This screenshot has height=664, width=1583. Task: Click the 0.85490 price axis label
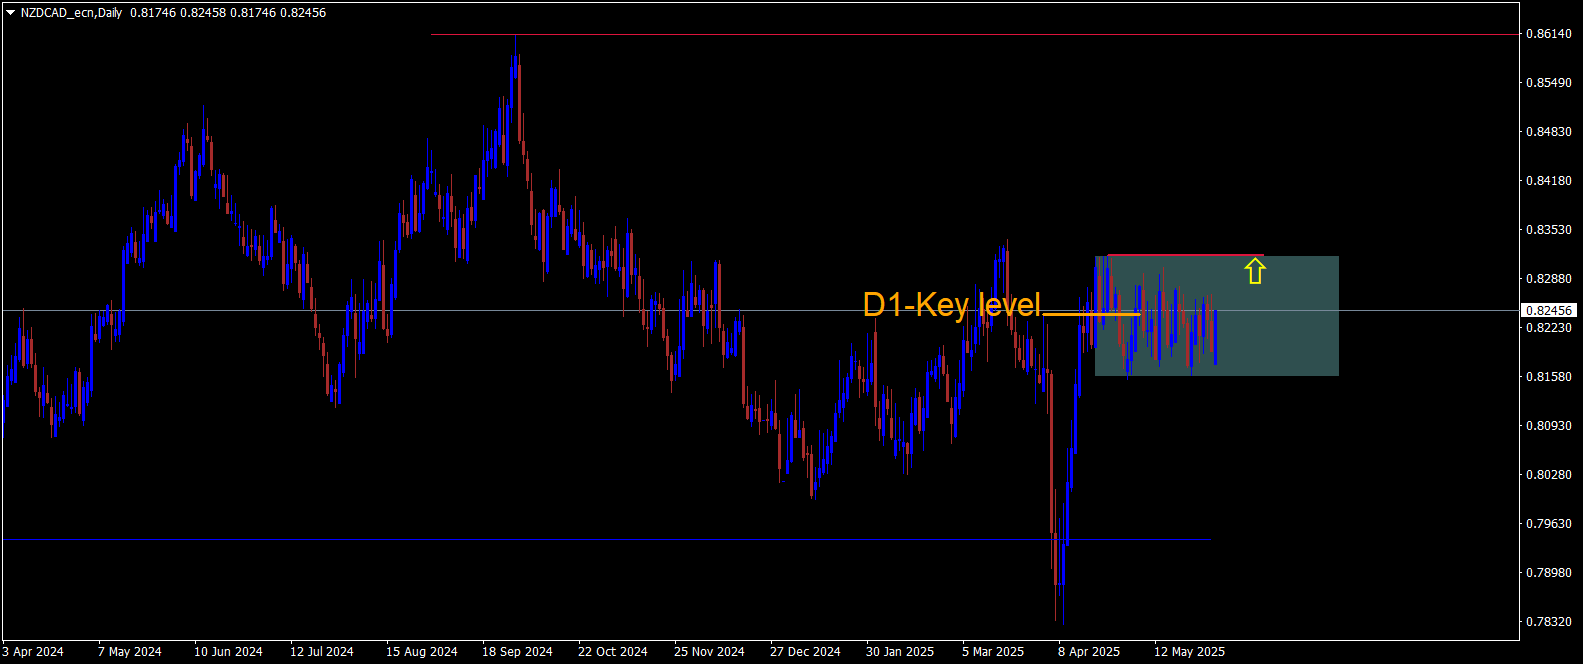point(1548,83)
